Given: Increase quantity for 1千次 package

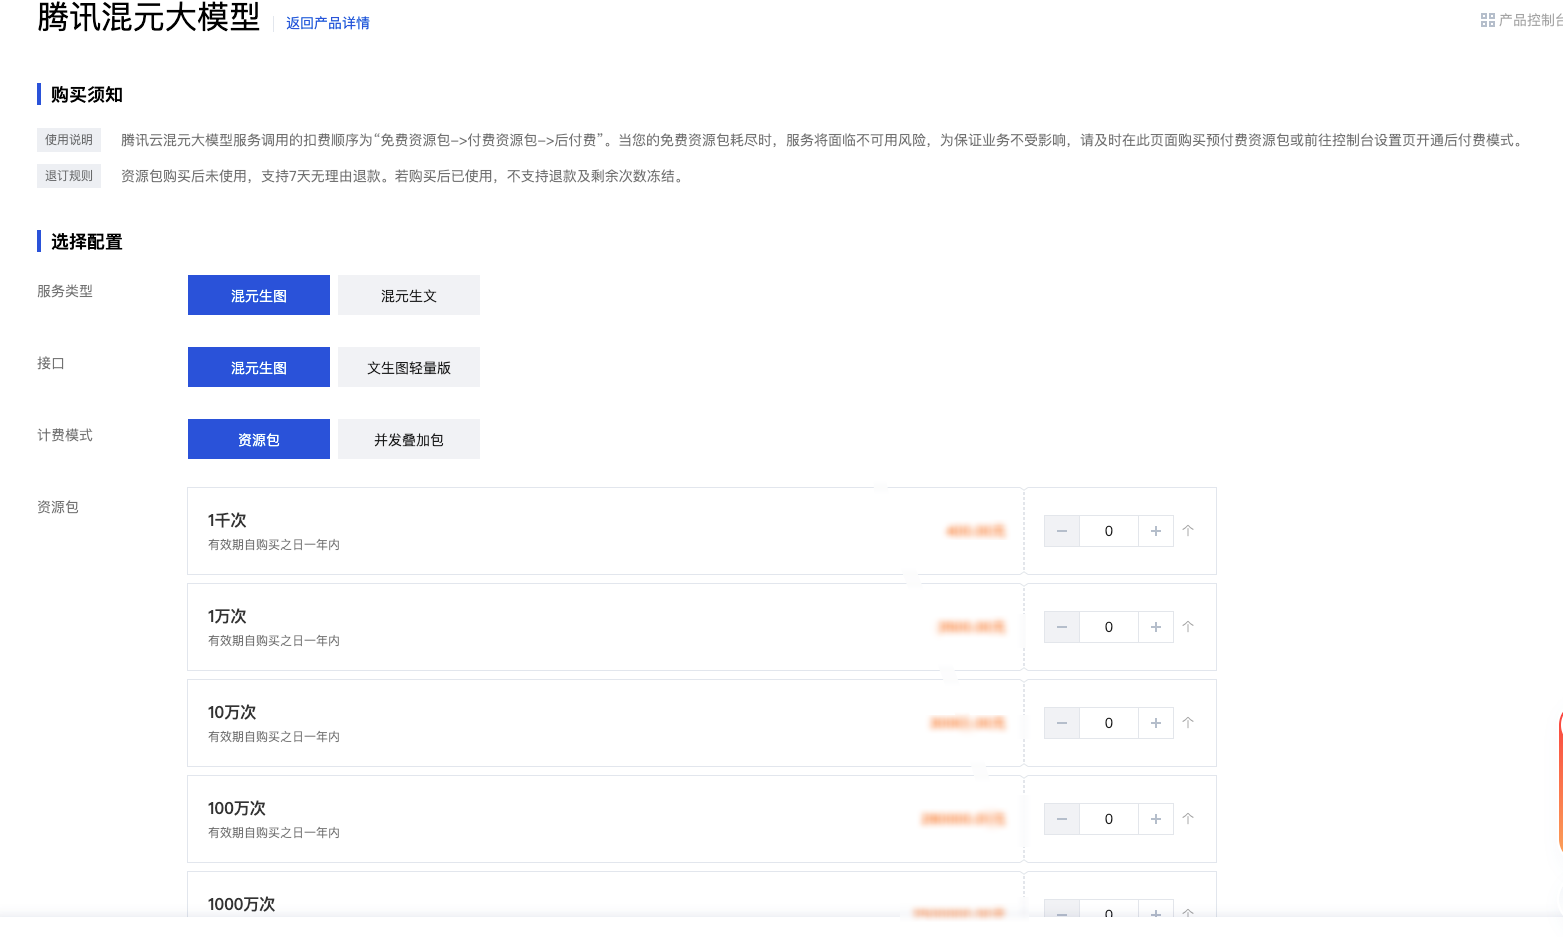Looking at the screenshot, I should (x=1156, y=531).
